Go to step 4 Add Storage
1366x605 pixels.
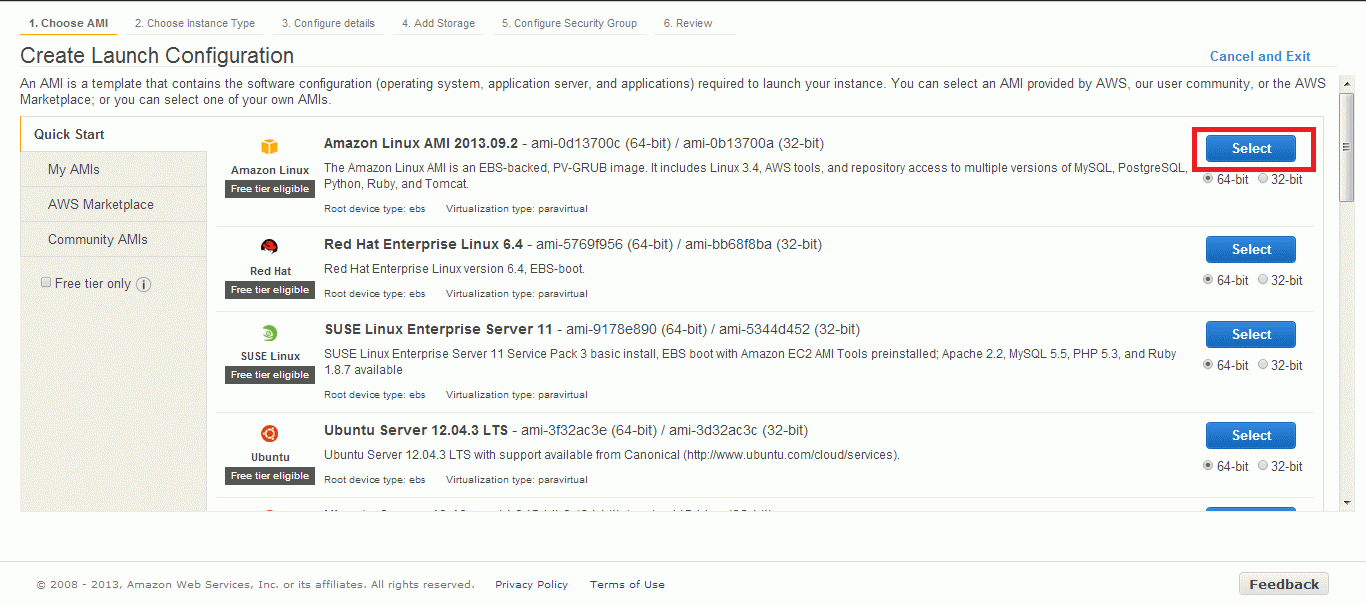(438, 23)
